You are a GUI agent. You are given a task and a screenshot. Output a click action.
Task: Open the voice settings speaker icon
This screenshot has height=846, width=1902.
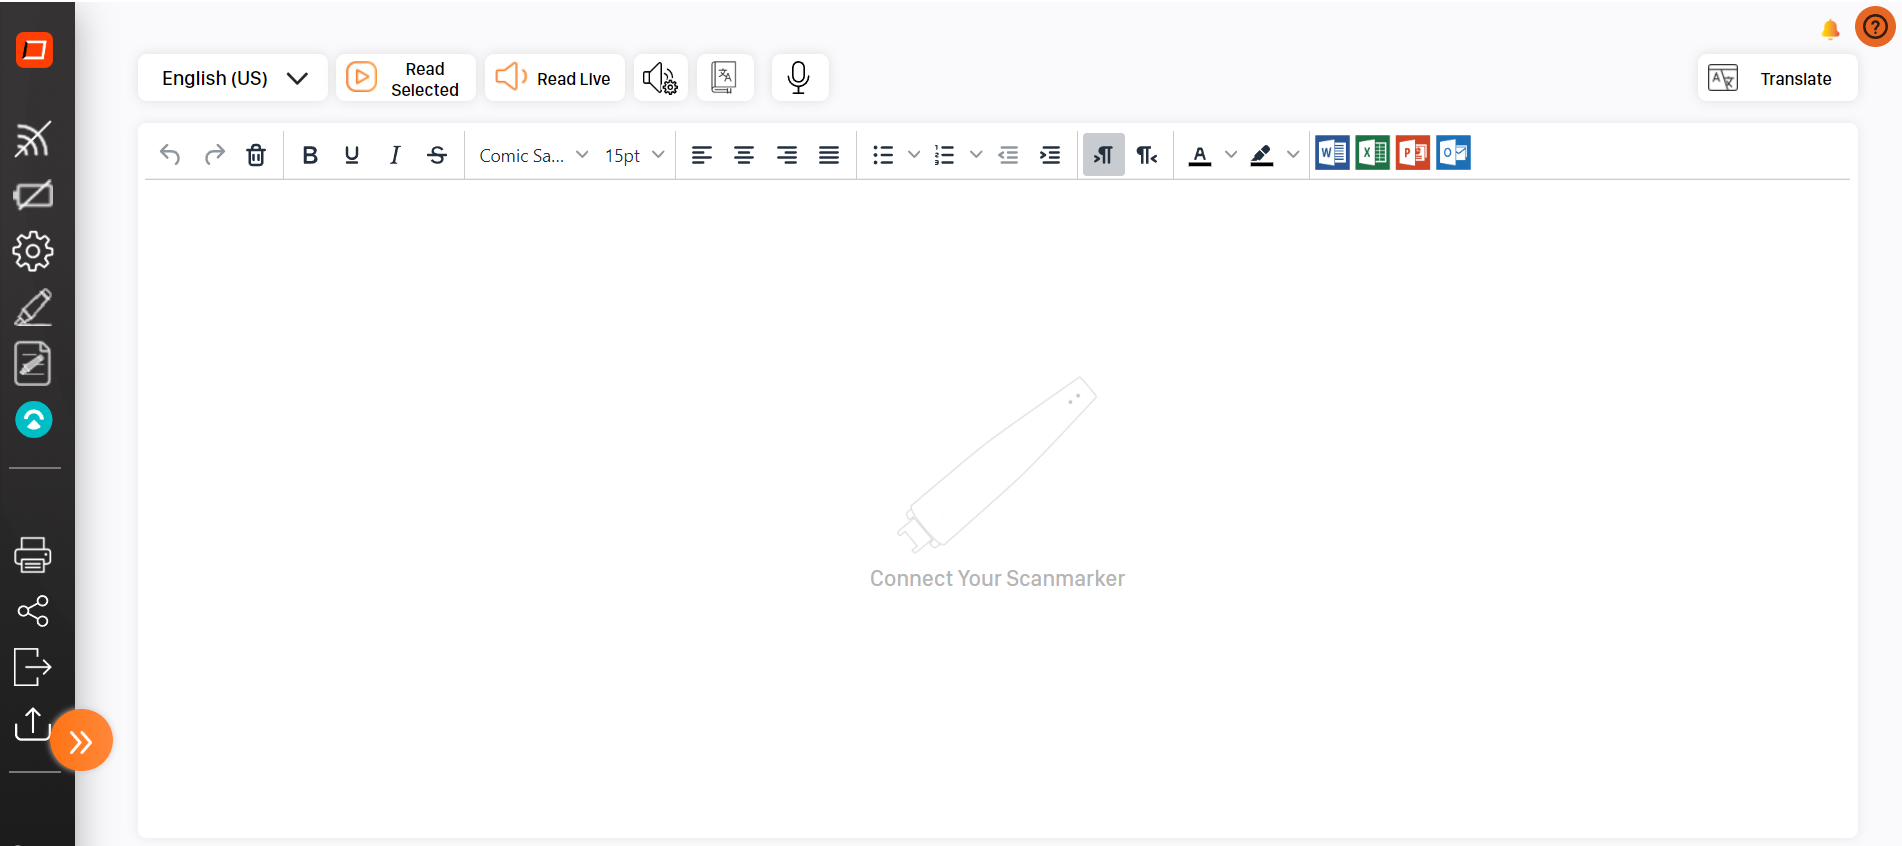pos(660,78)
